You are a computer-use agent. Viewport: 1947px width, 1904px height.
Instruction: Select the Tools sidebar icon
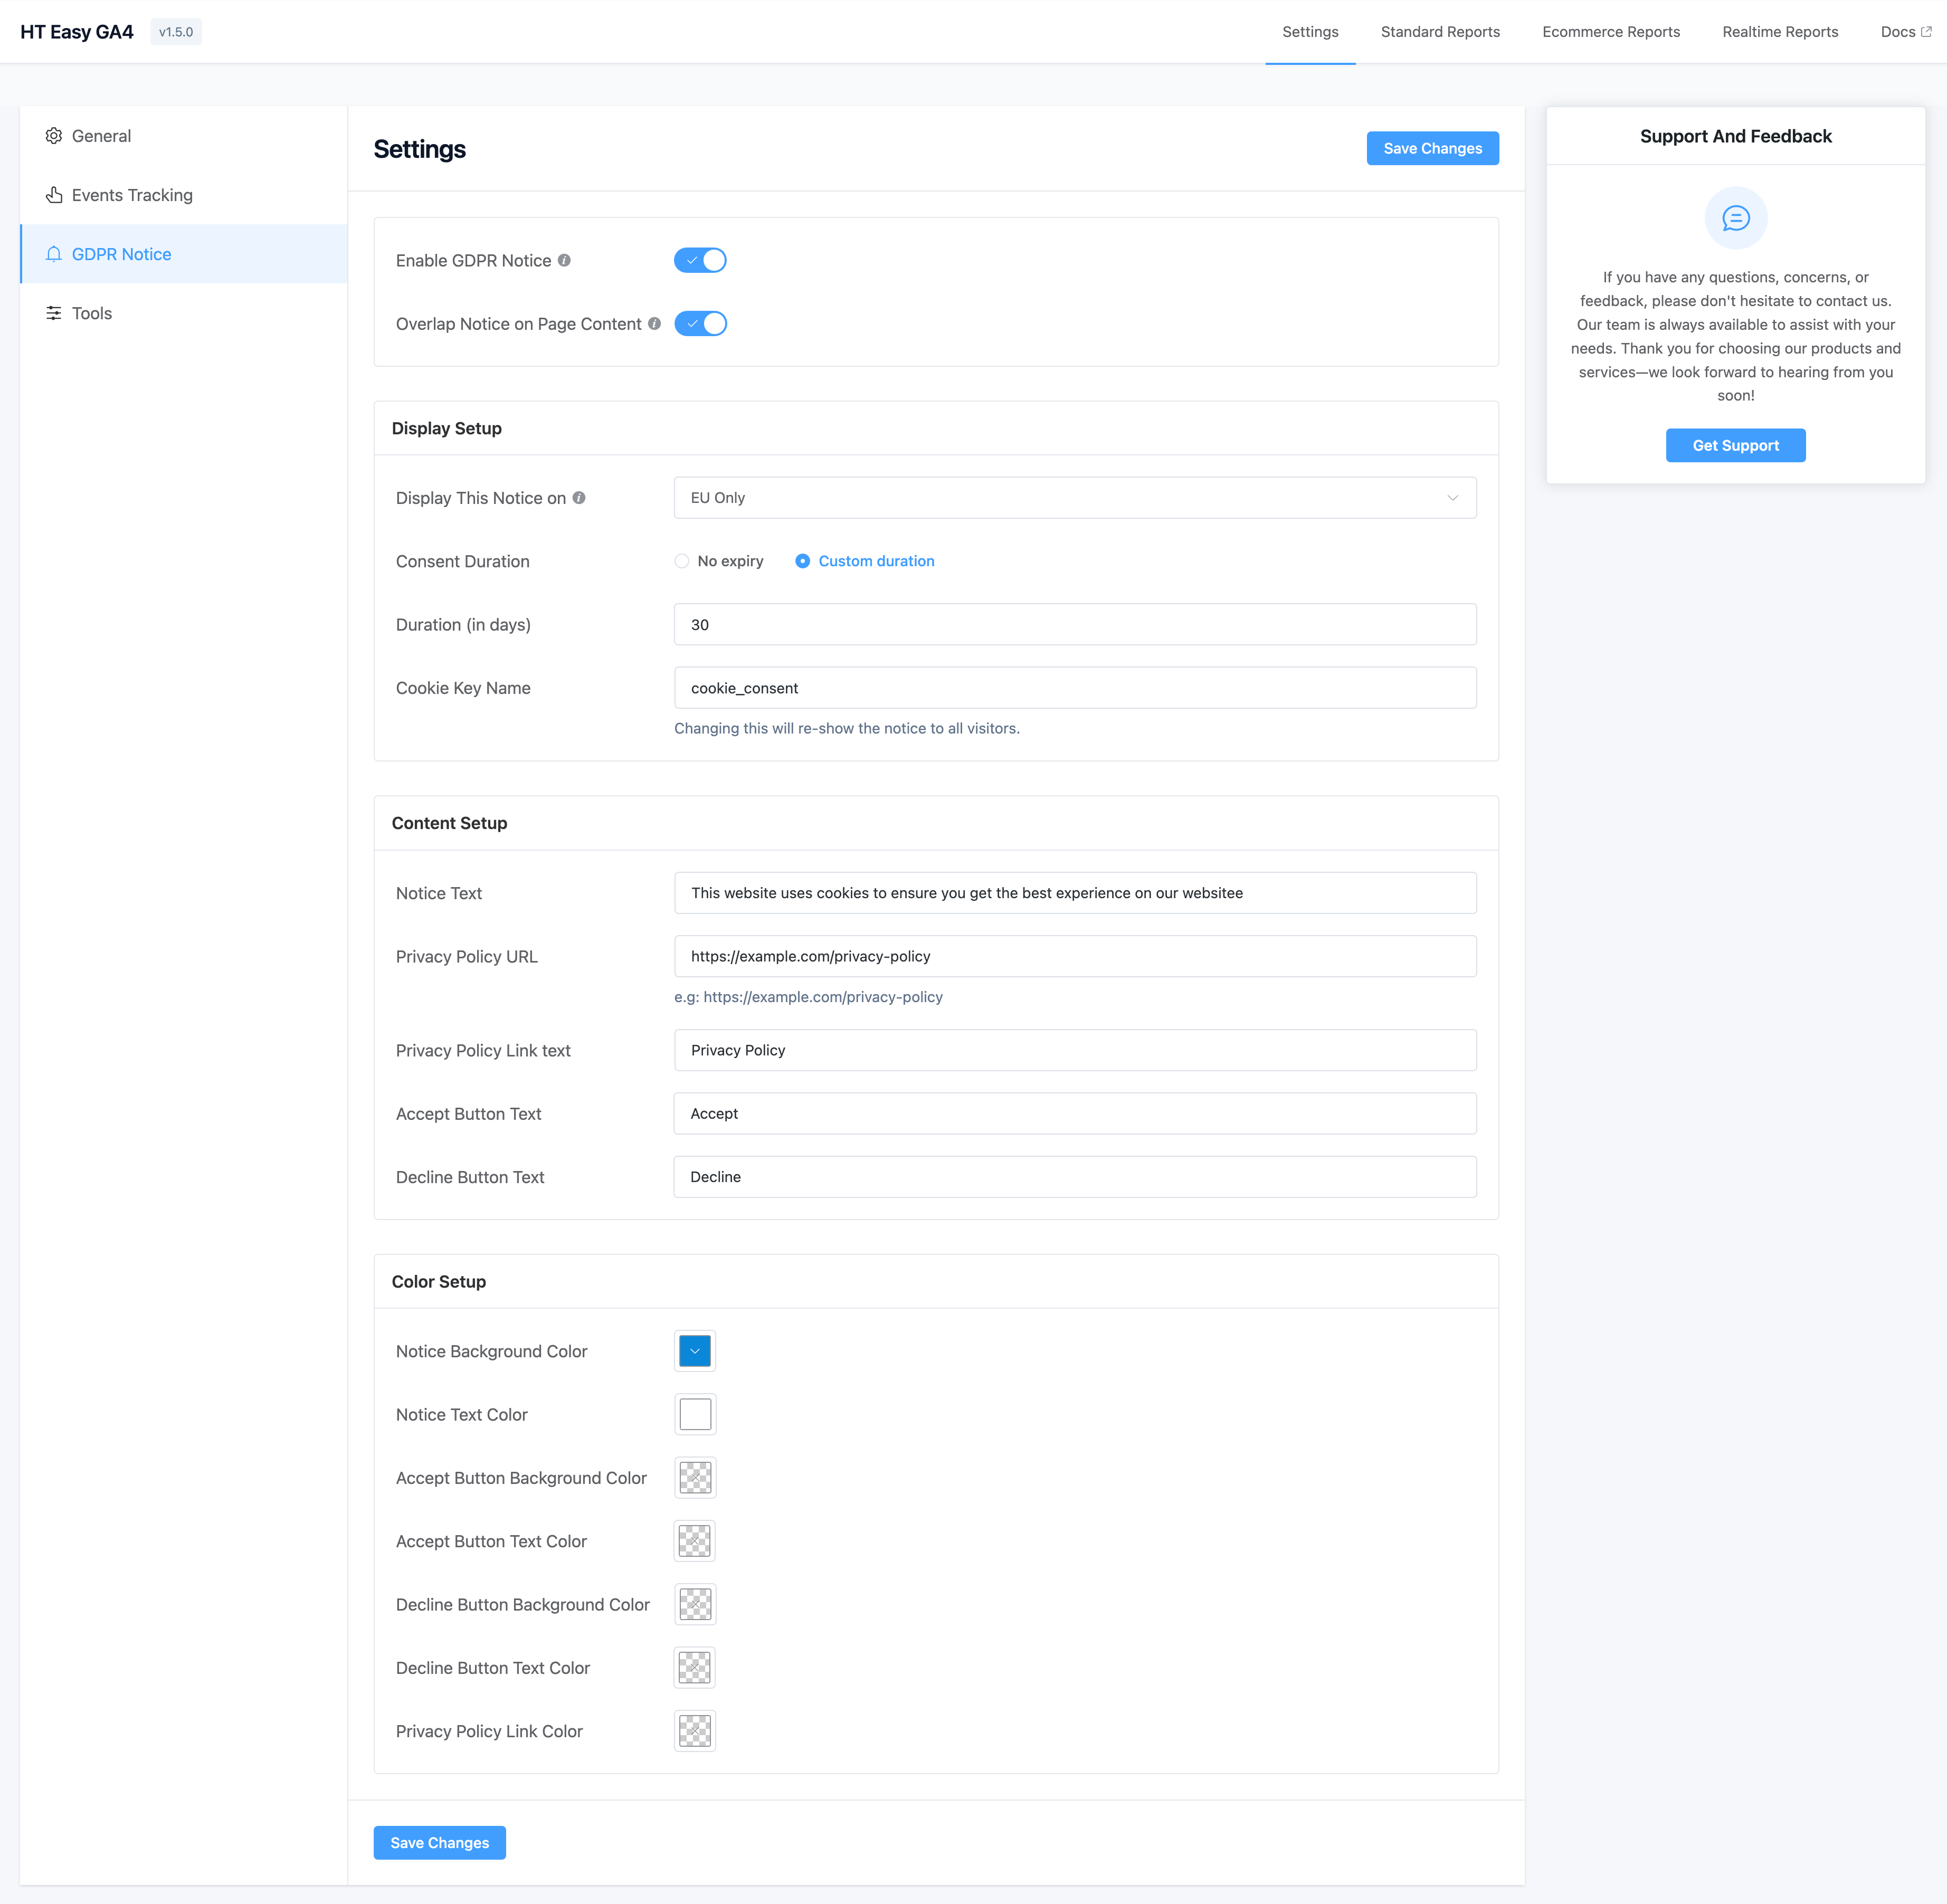pos(55,313)
